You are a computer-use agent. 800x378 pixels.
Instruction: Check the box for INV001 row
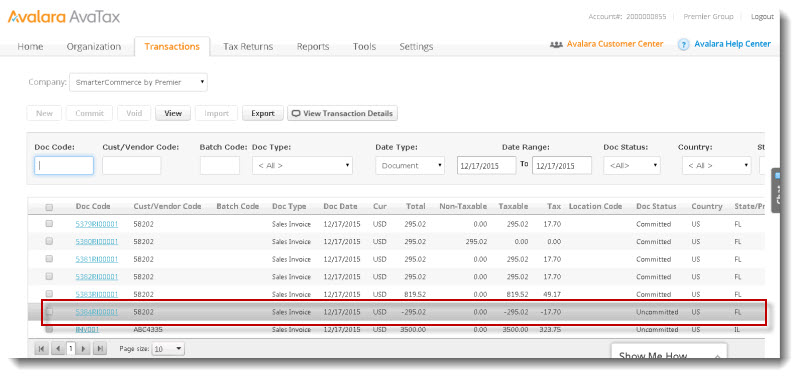pos(49,329)
